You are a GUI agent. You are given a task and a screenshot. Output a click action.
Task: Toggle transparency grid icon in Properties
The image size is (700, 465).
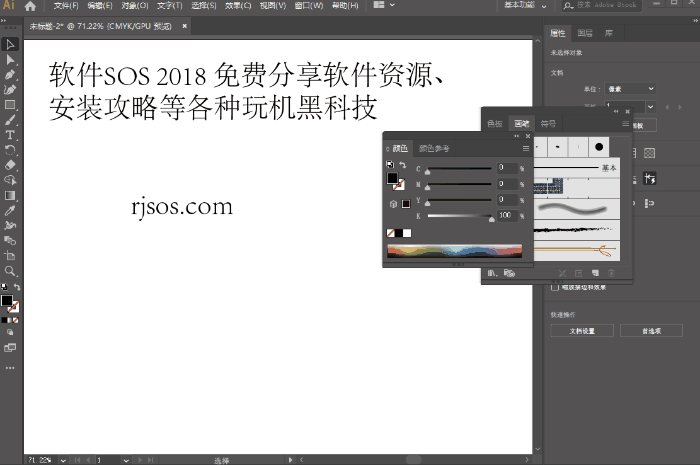point(650,154)
